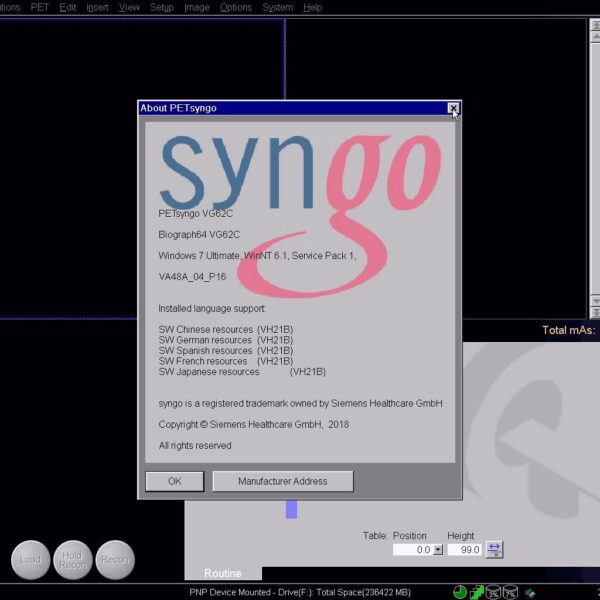Click 'SW German resources' line
The height and width of the screenshot is (600, 600).
pos(226,340)
